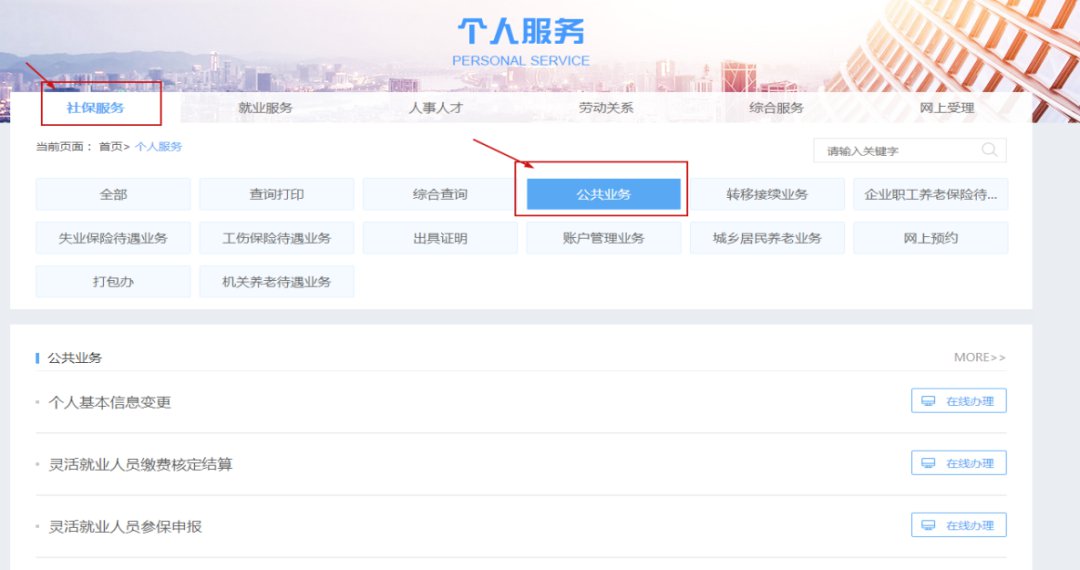The height and width of the screenshot is (570, 1080).
Task: Click 在线办理 for 灵活就业人员缴费核定结算
Action: (x=958, y=463)
